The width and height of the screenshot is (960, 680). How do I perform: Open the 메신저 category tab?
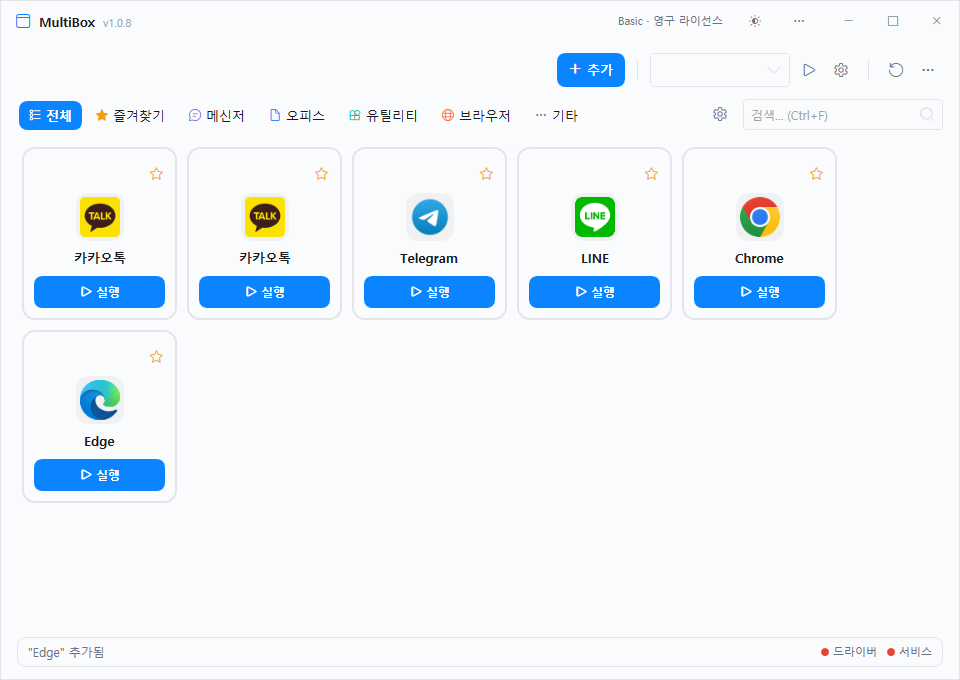coord(217,116)
